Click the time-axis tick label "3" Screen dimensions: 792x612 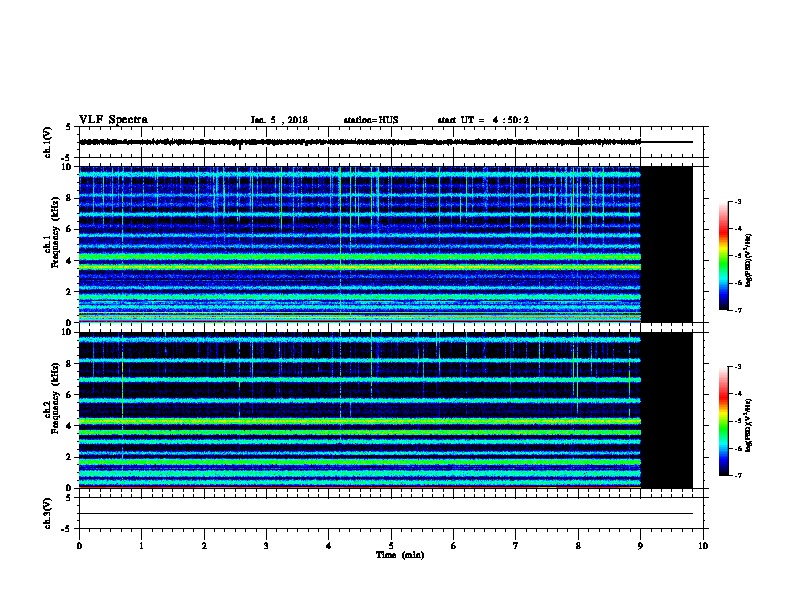(266, 545)
